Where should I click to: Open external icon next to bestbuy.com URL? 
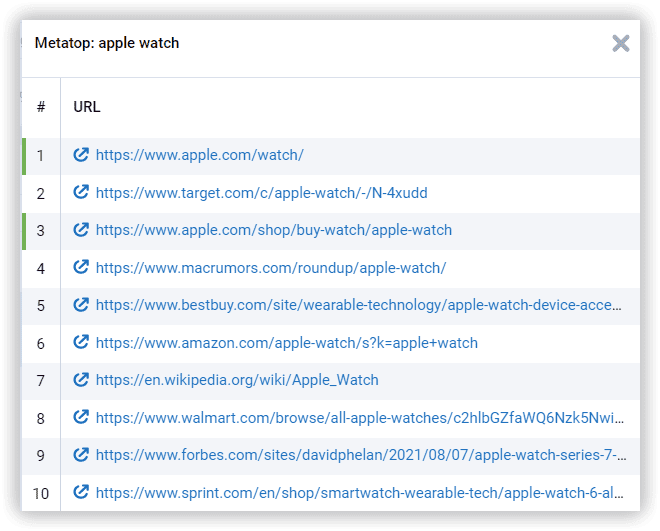pyautogui.click(x=81, y=305)
